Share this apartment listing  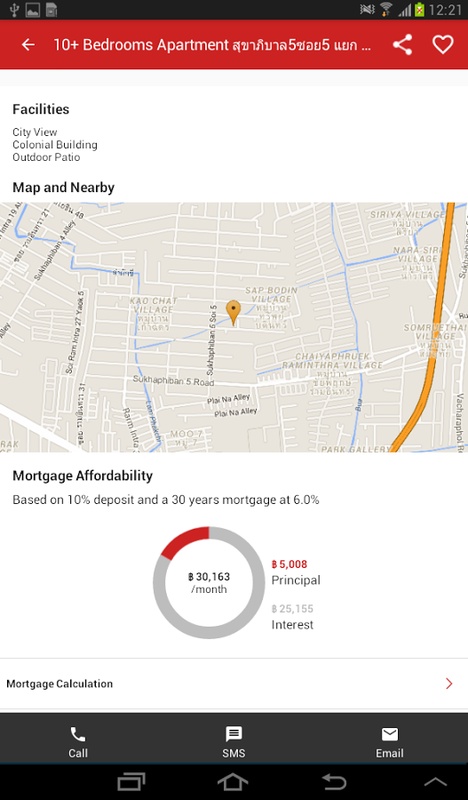[402, 45]
